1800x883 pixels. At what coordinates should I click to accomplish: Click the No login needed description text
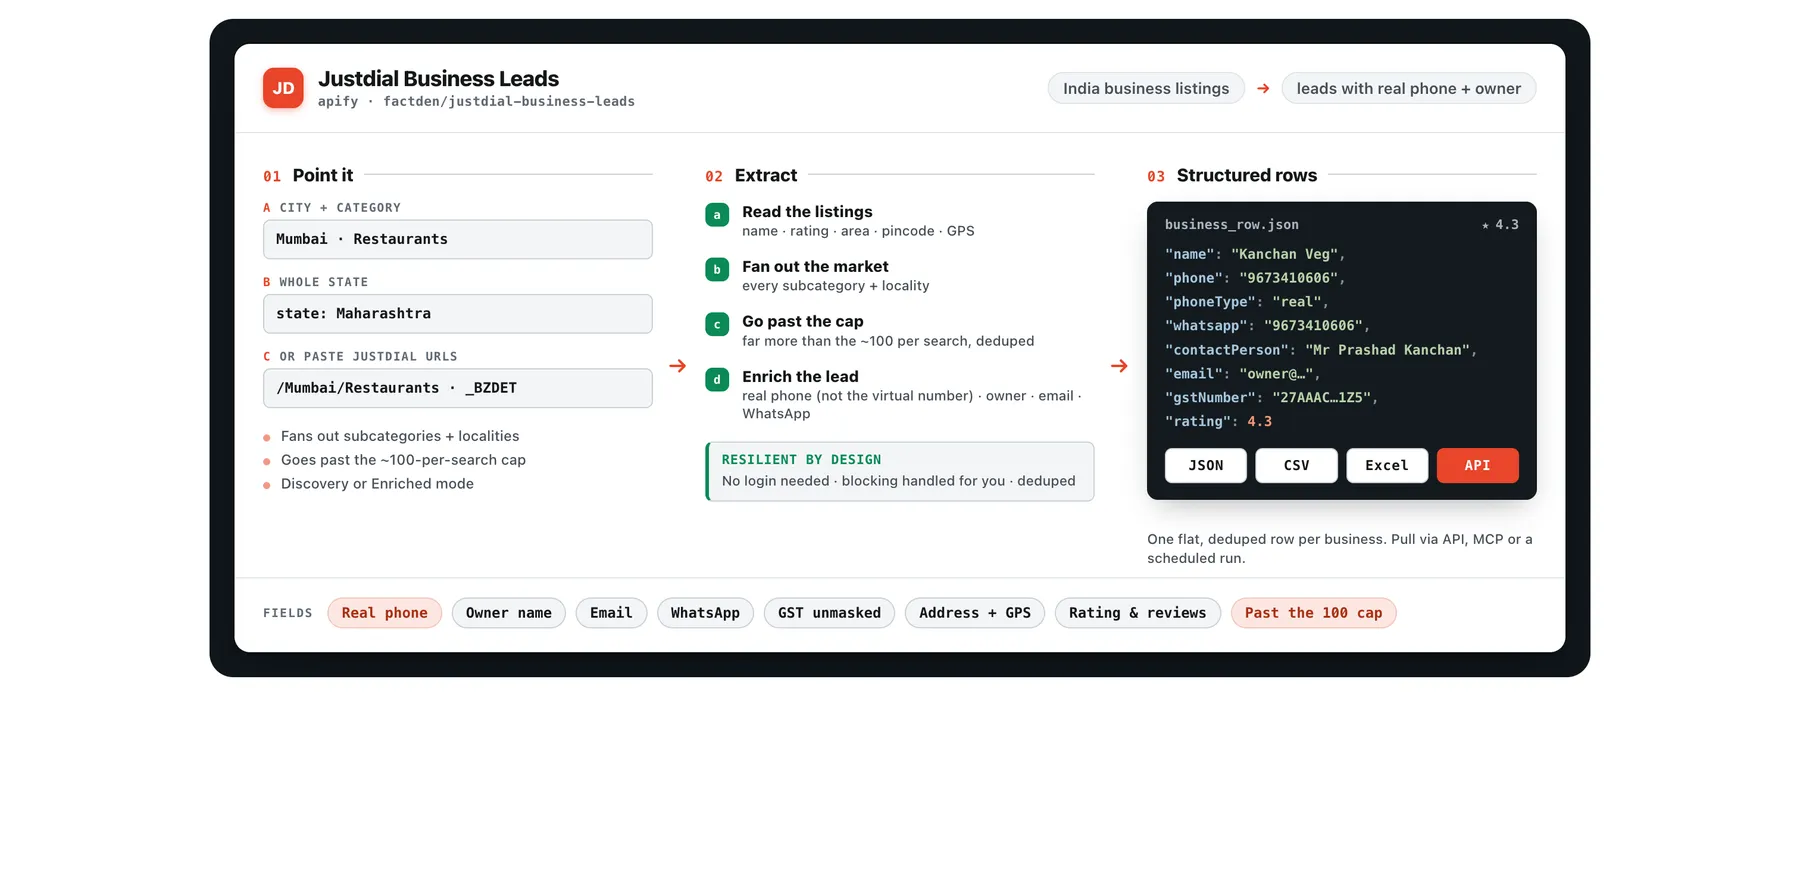tap(899, 481)
